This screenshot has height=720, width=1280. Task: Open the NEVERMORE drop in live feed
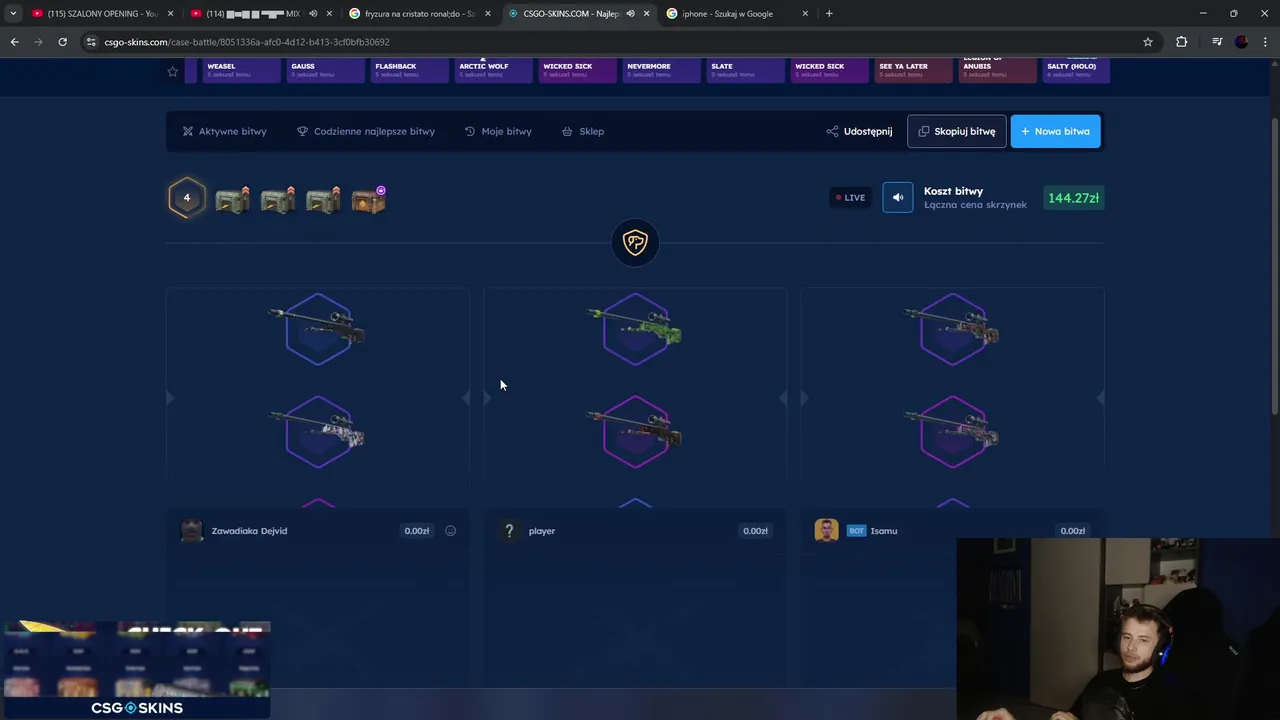661,70
